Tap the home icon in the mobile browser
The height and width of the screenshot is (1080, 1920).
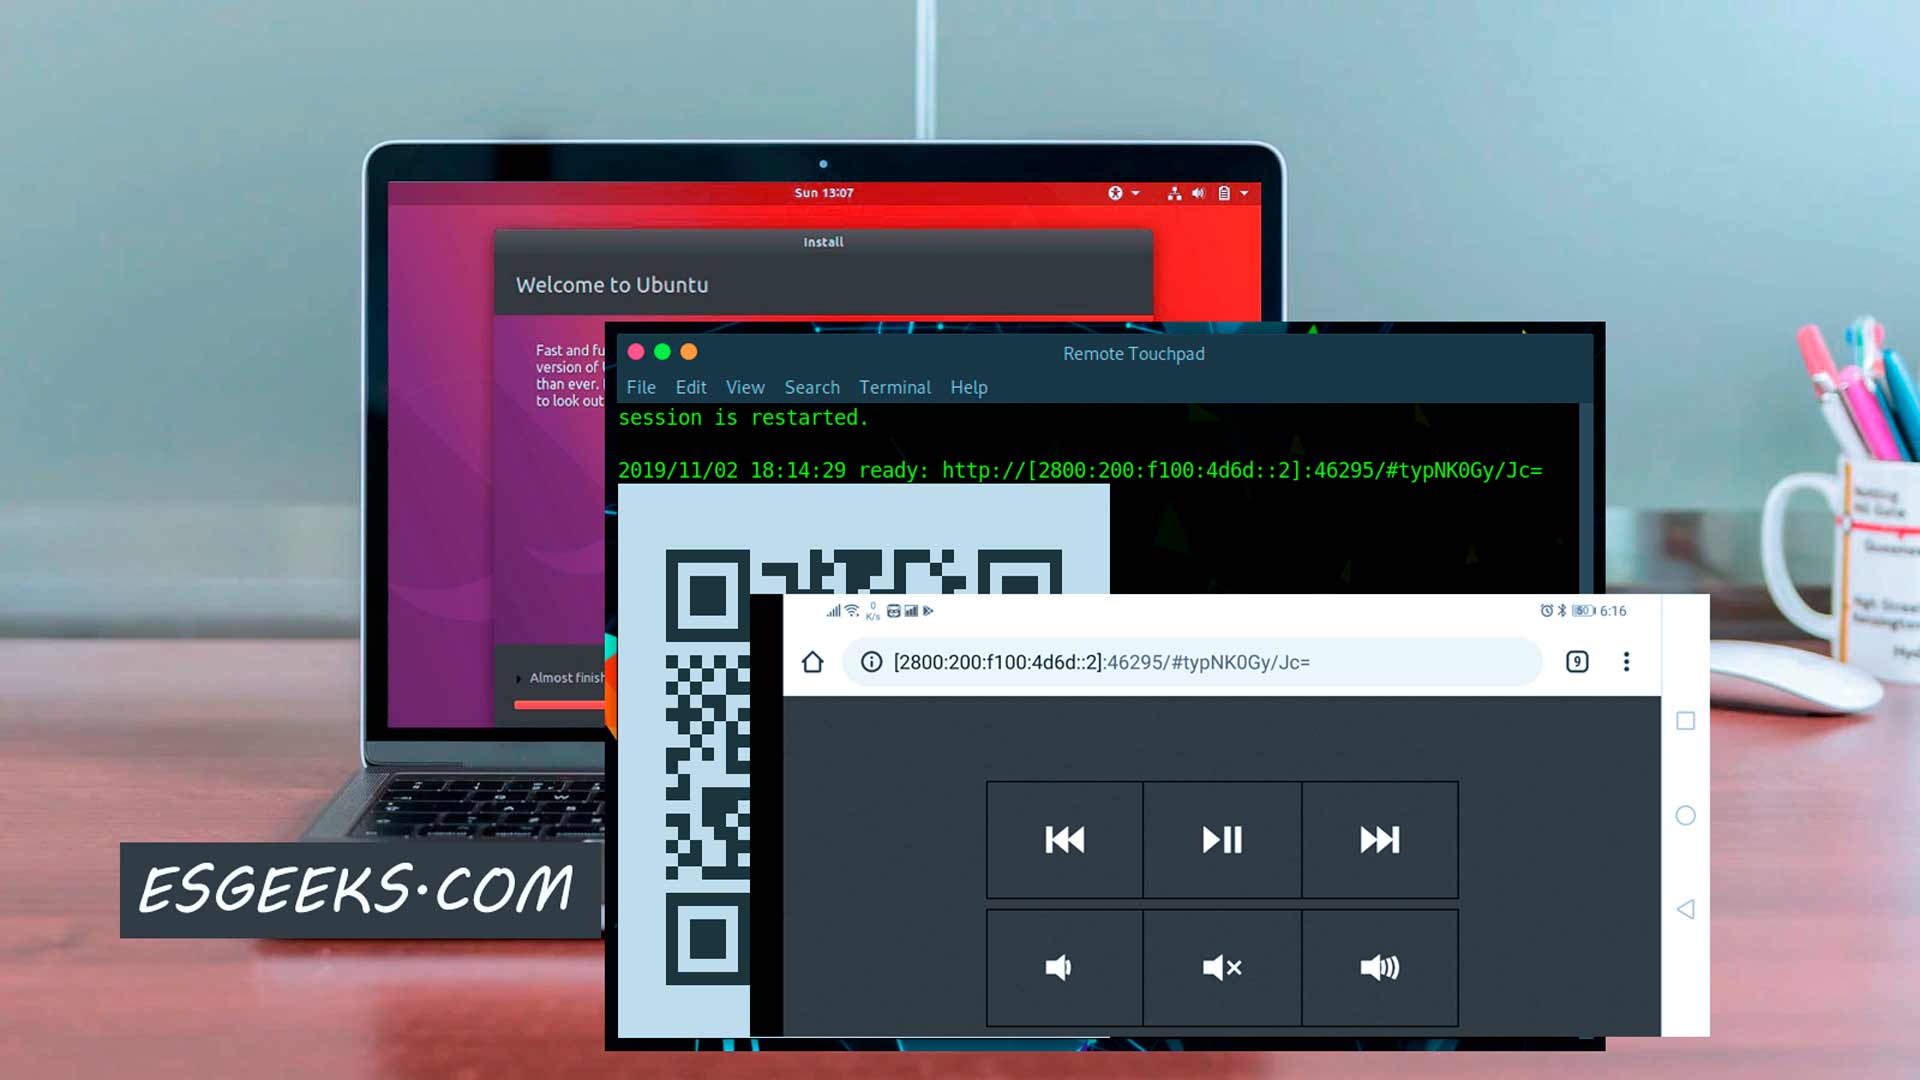812,661
